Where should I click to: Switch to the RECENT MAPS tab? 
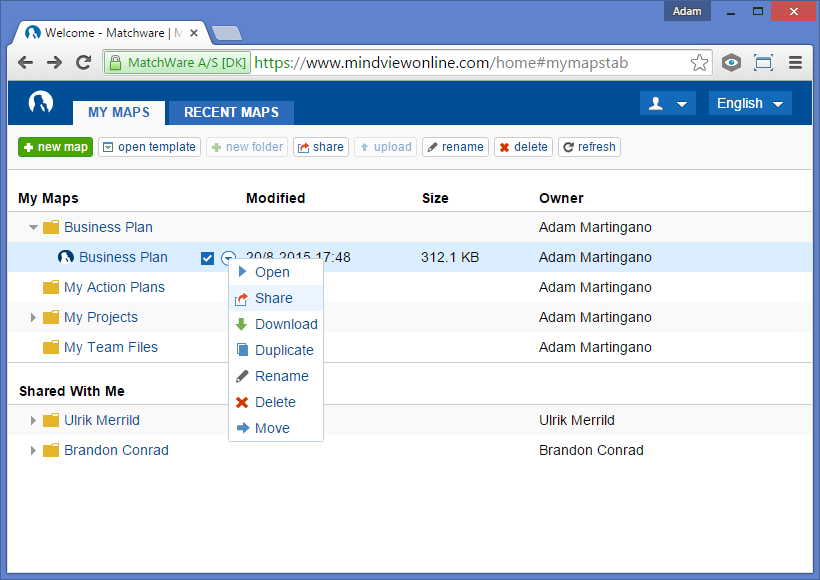coord(230,112)
